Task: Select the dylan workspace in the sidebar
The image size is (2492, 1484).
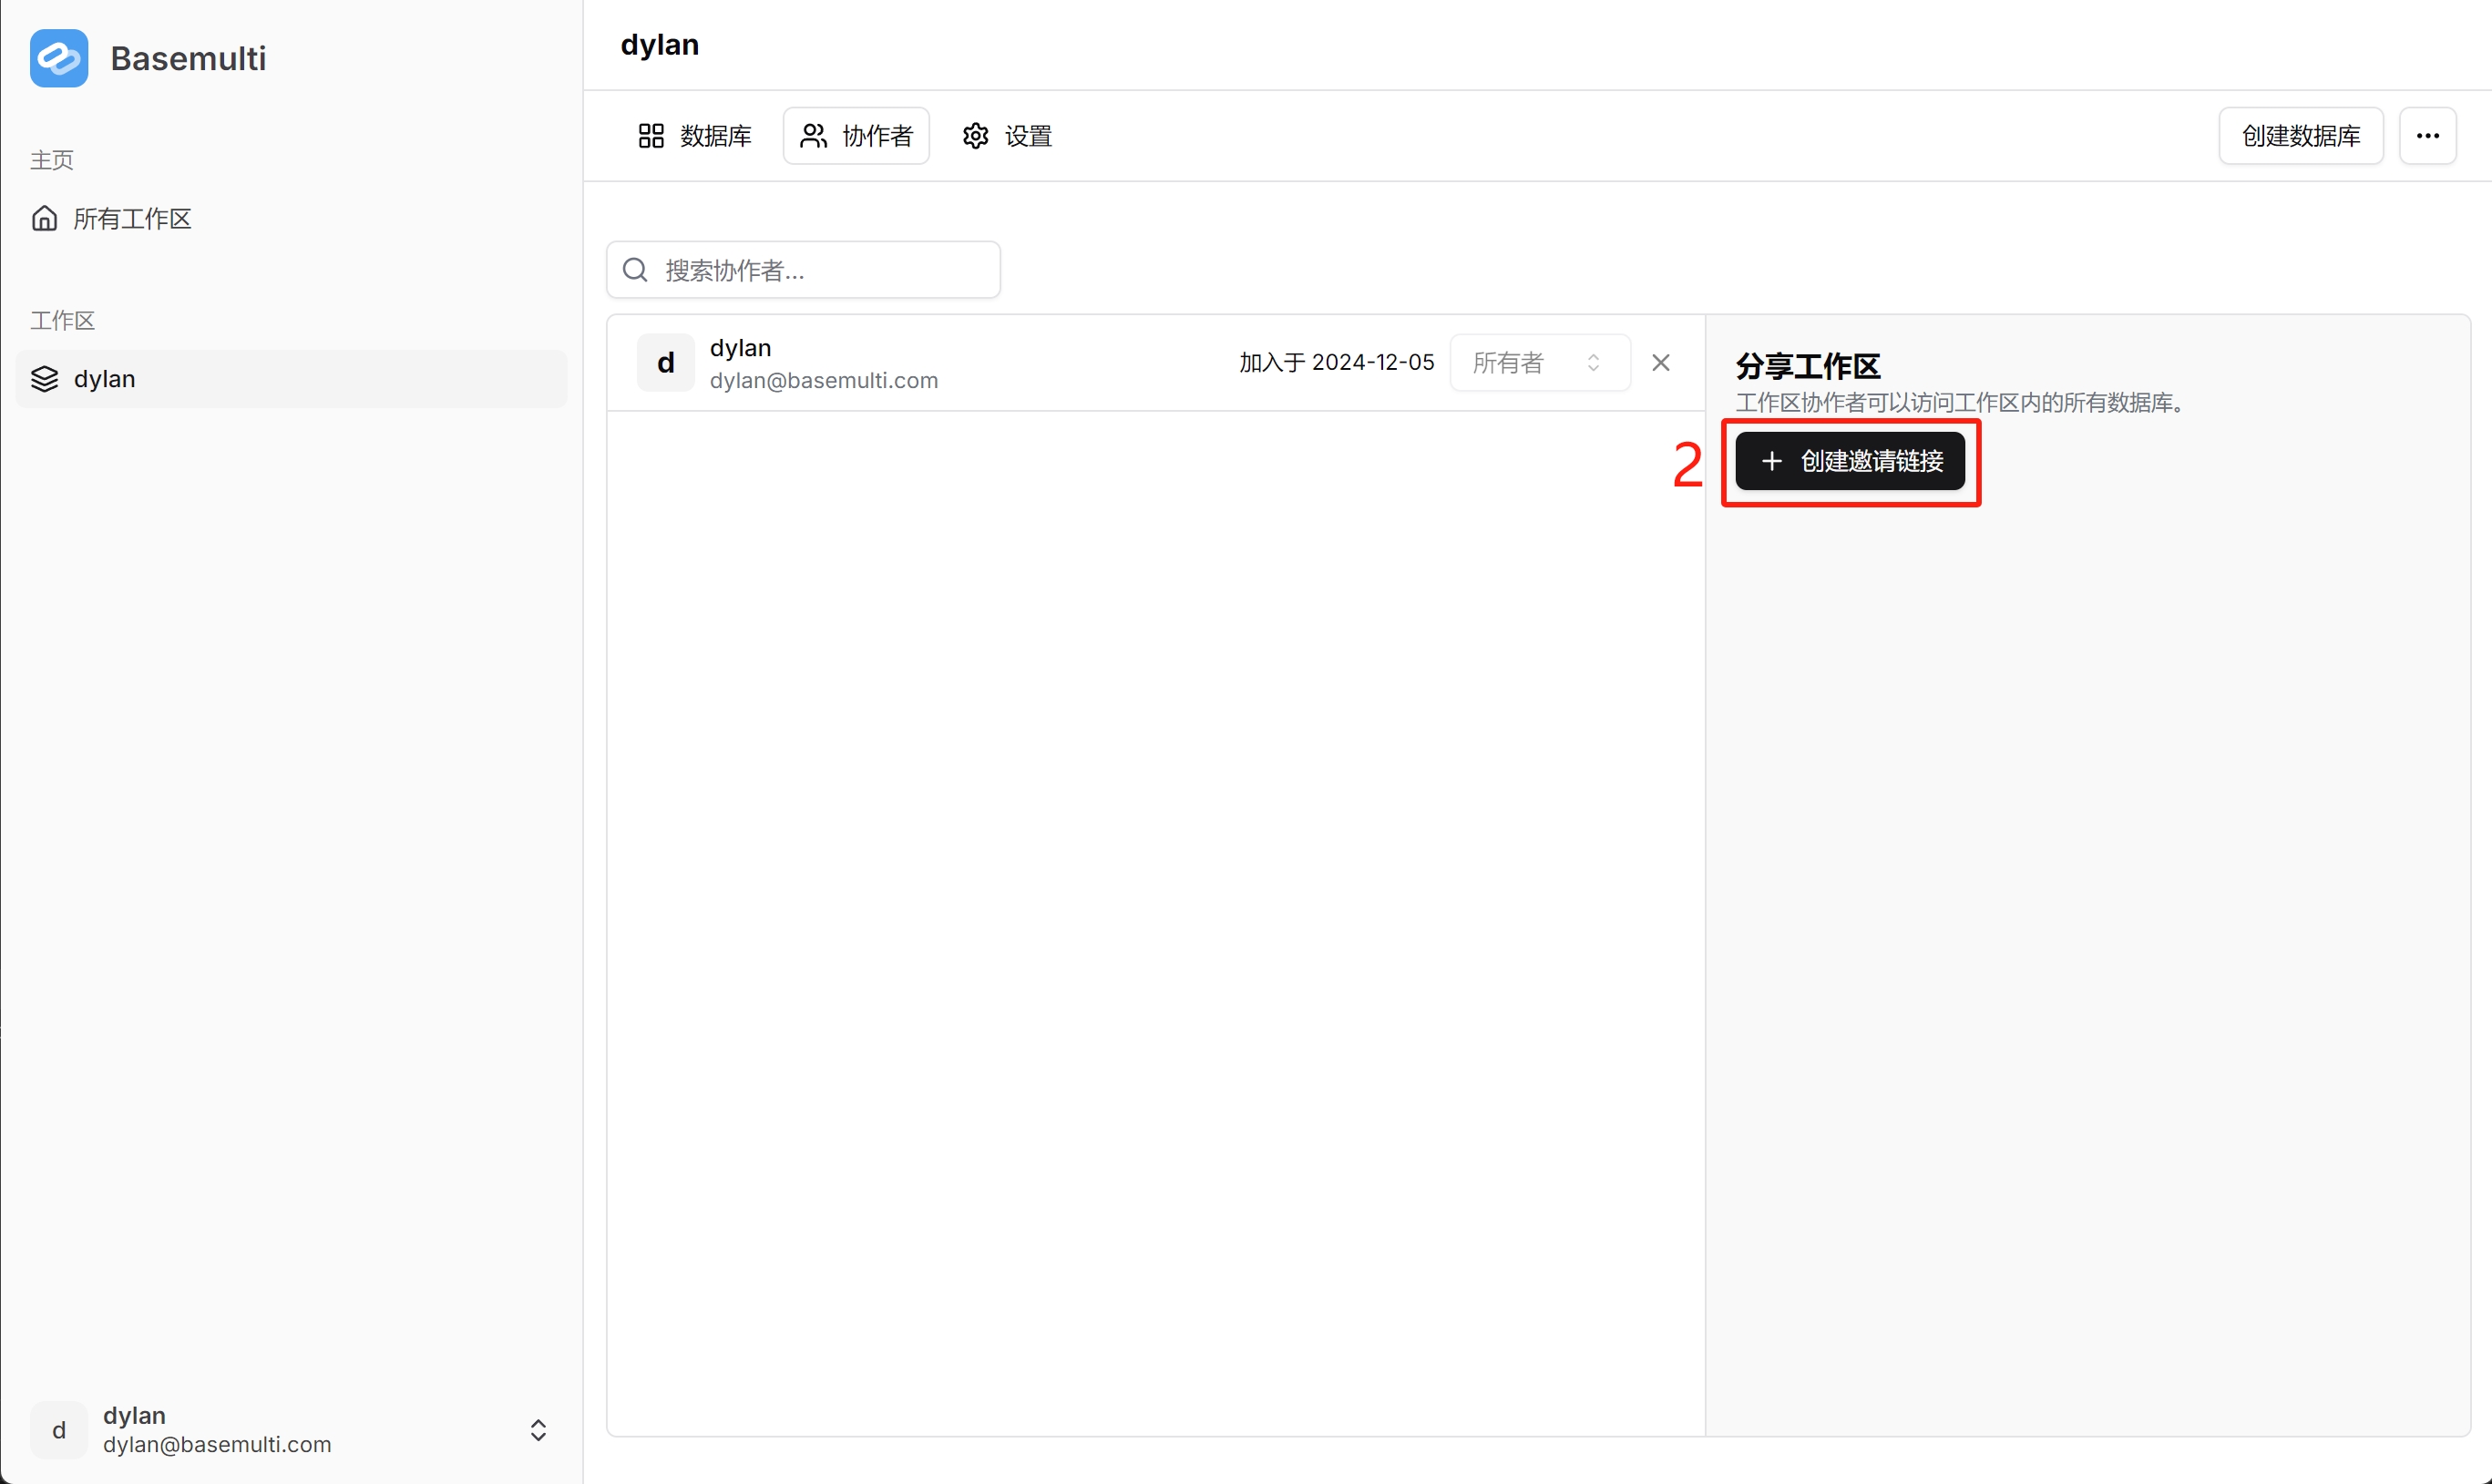Action: pyautogui.click(x=291, y=379)
